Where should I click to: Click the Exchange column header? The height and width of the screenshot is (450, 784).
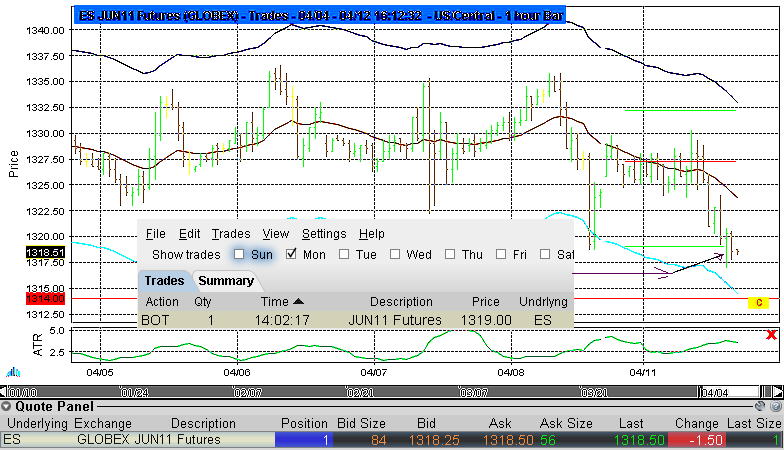coord(103,424)
